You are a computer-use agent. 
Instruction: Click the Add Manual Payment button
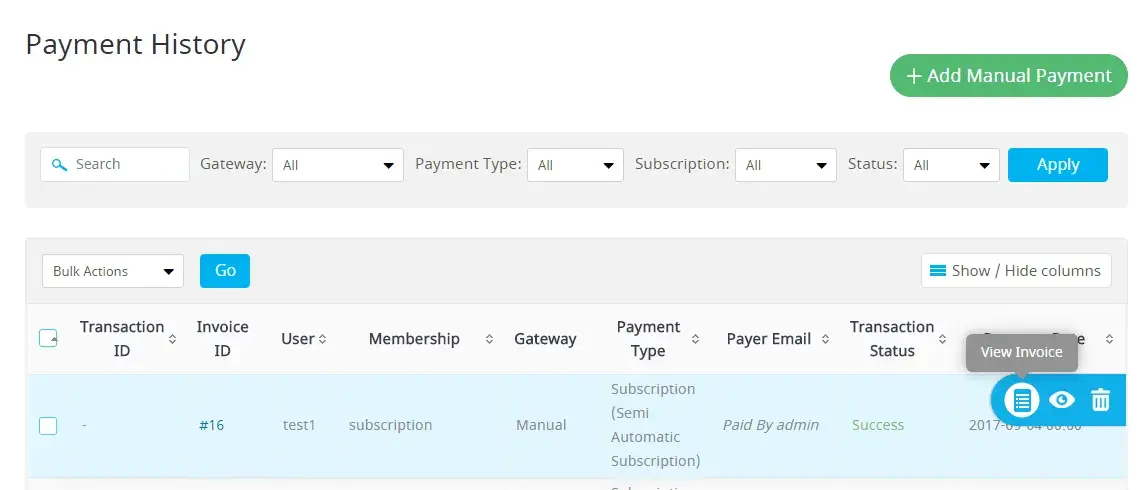coord(1008,76)
